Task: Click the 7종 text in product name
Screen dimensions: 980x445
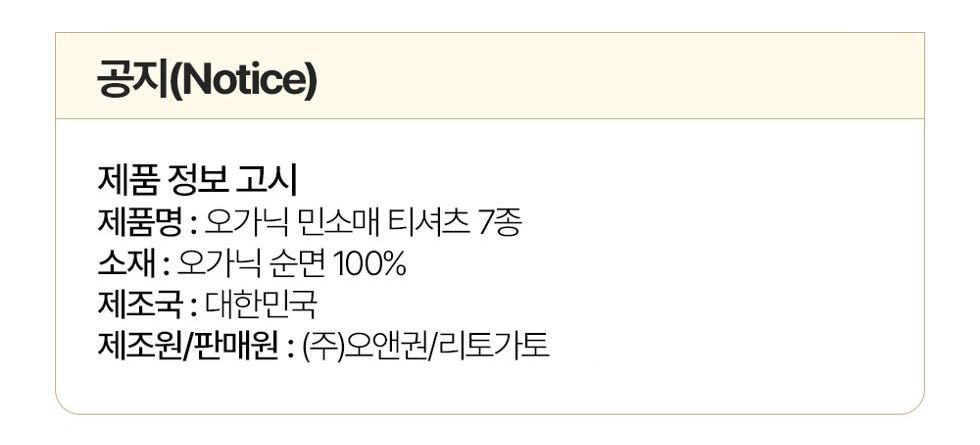Action: (499, 224)
